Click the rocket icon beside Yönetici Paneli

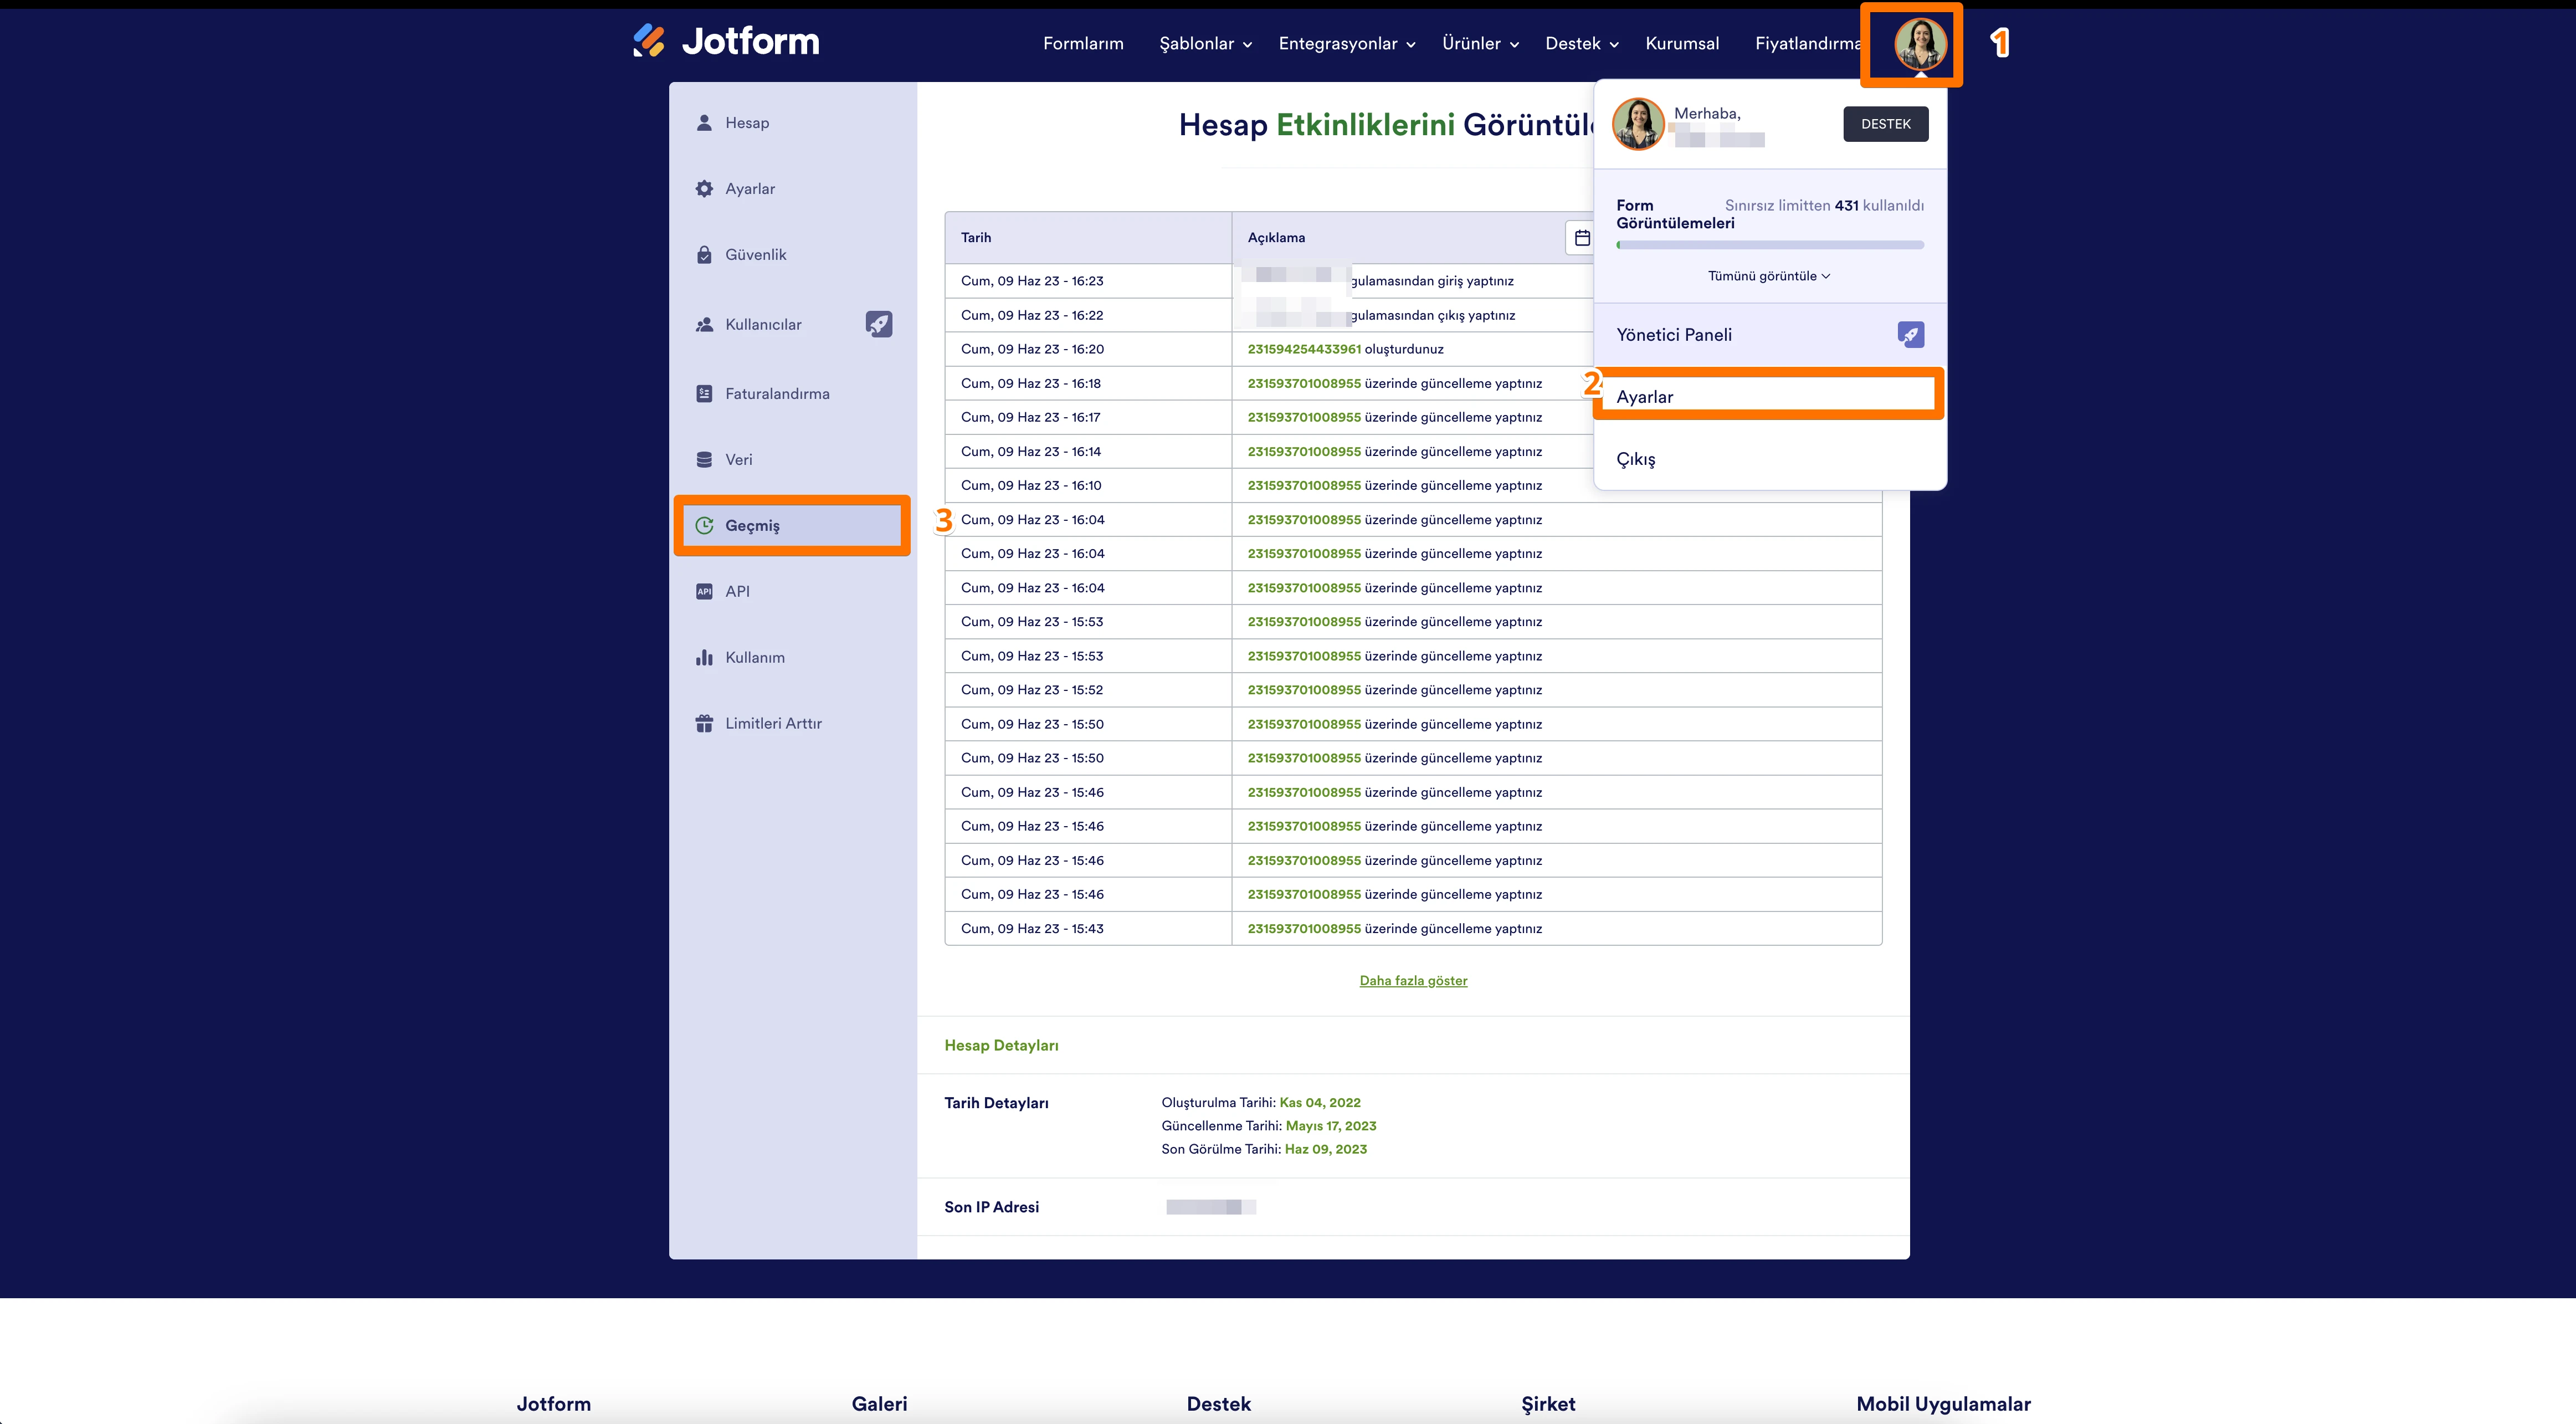click(x=1910, y=334)
